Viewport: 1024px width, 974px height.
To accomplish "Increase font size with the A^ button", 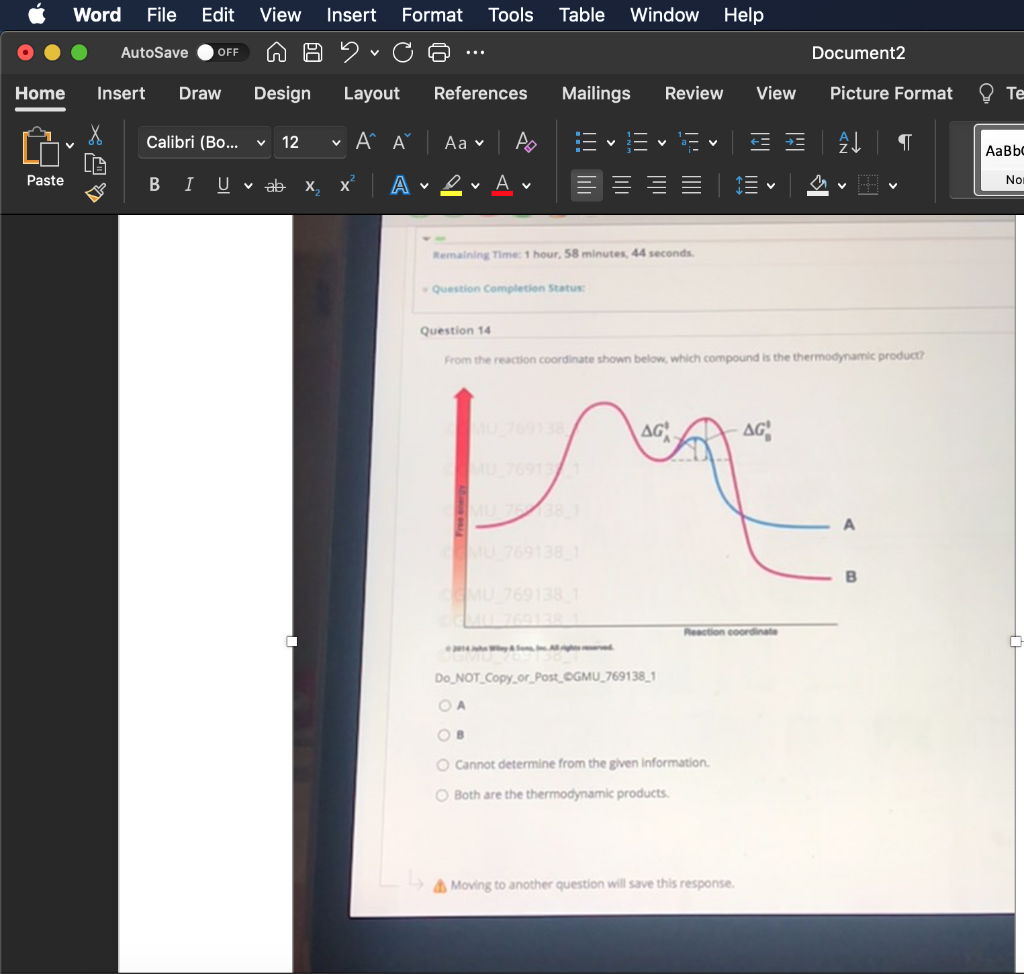I will [363, 141].
